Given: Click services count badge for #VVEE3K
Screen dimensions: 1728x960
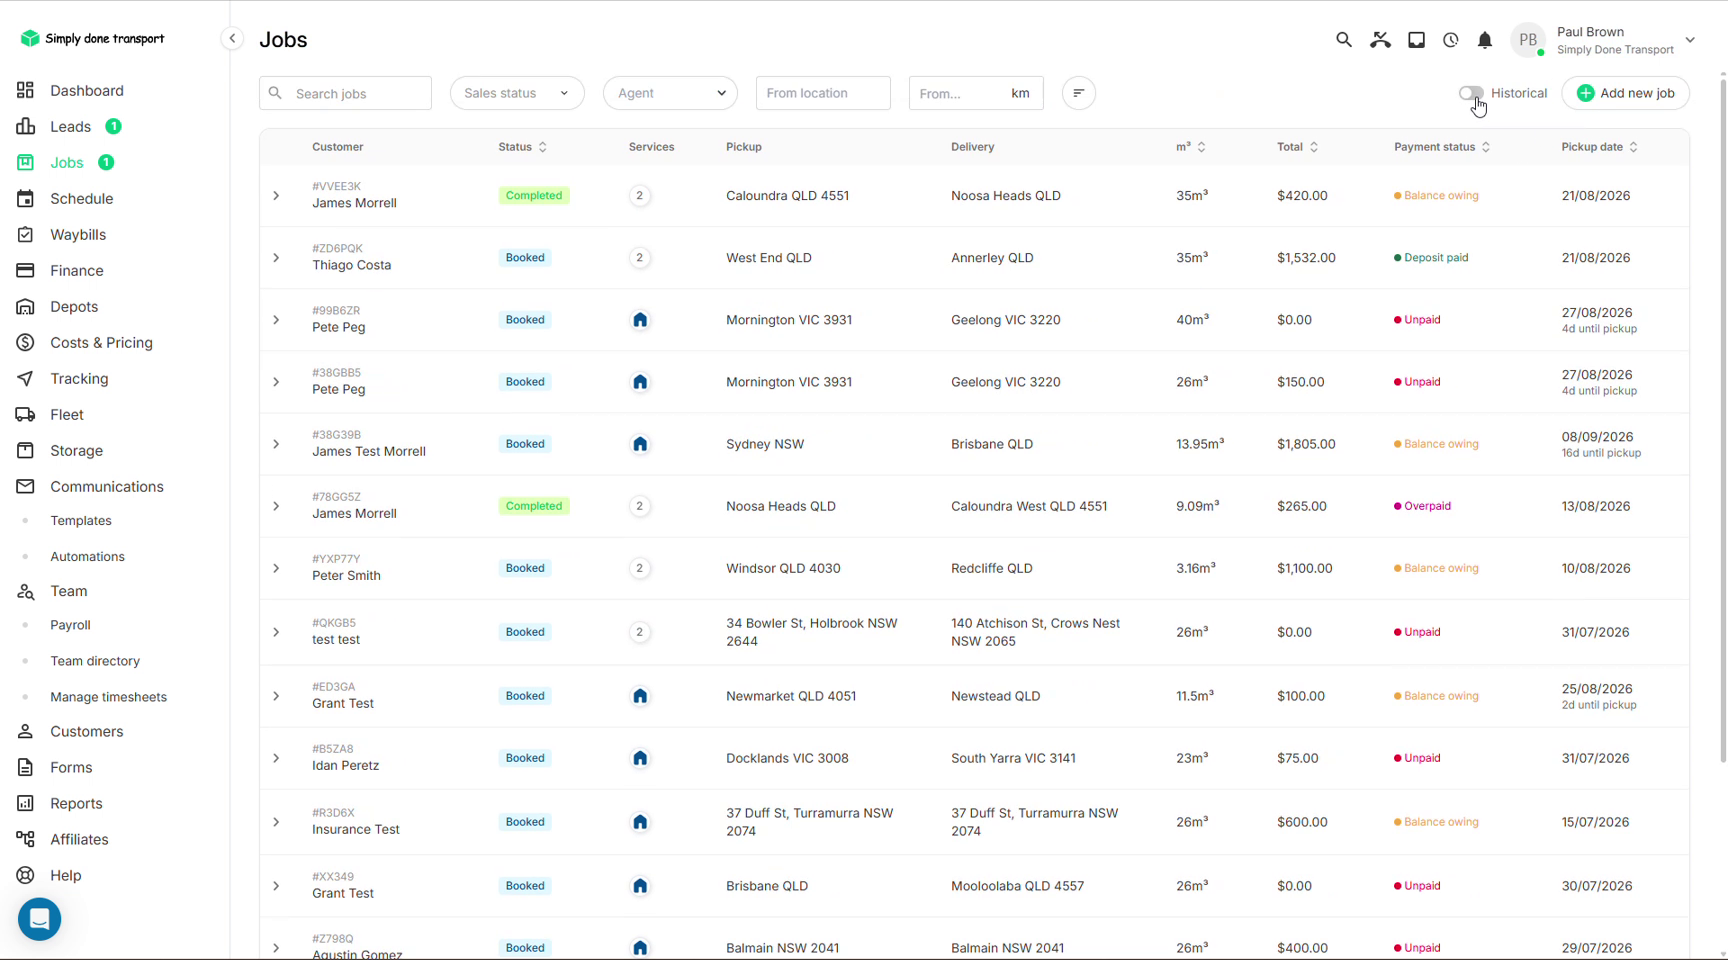Looking at the screenshot, I should (x=640, y=196).
